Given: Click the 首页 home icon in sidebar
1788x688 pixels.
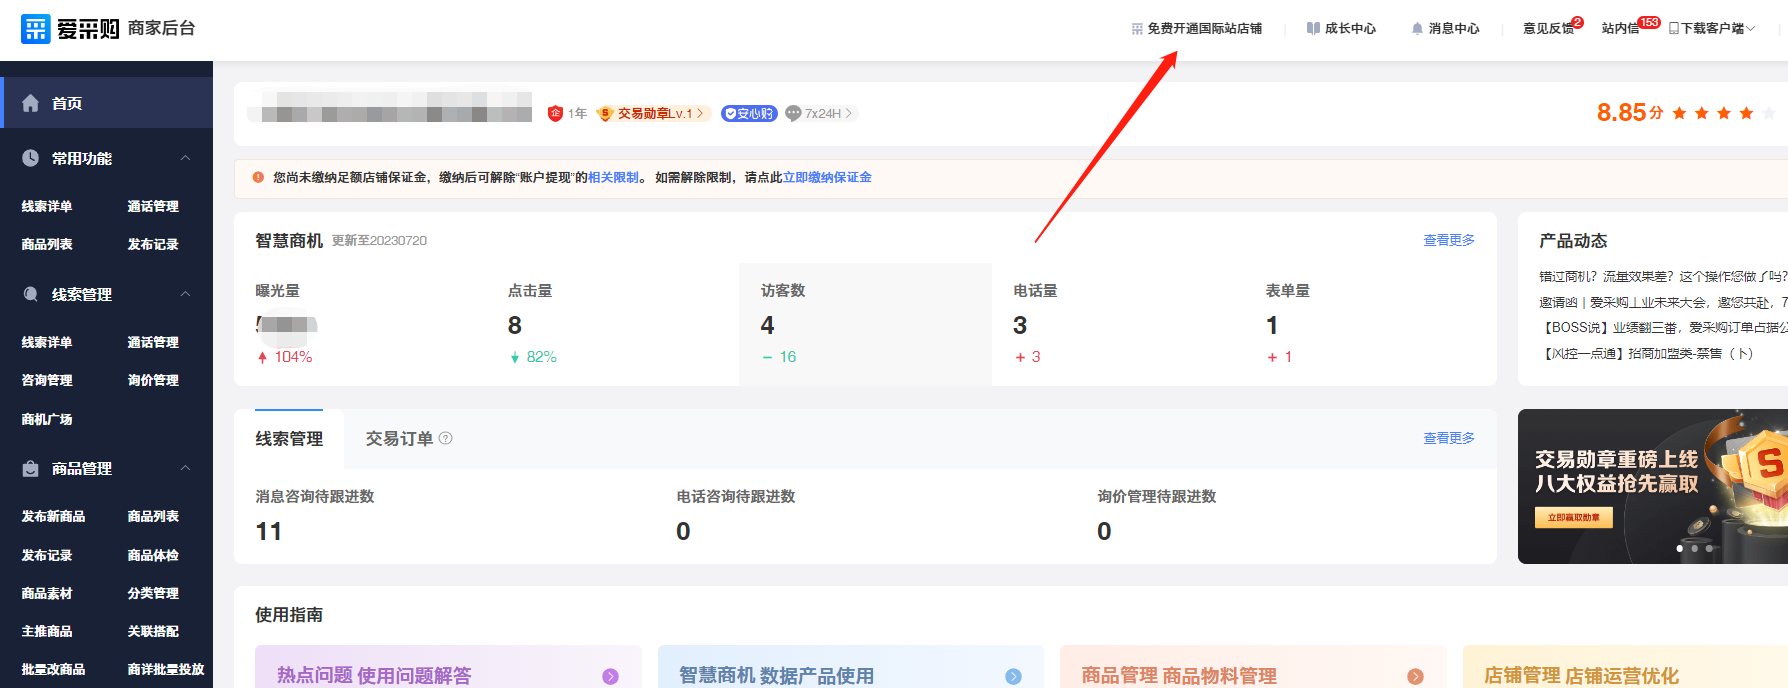Looking at the screenshot, I should click(31, 103).
